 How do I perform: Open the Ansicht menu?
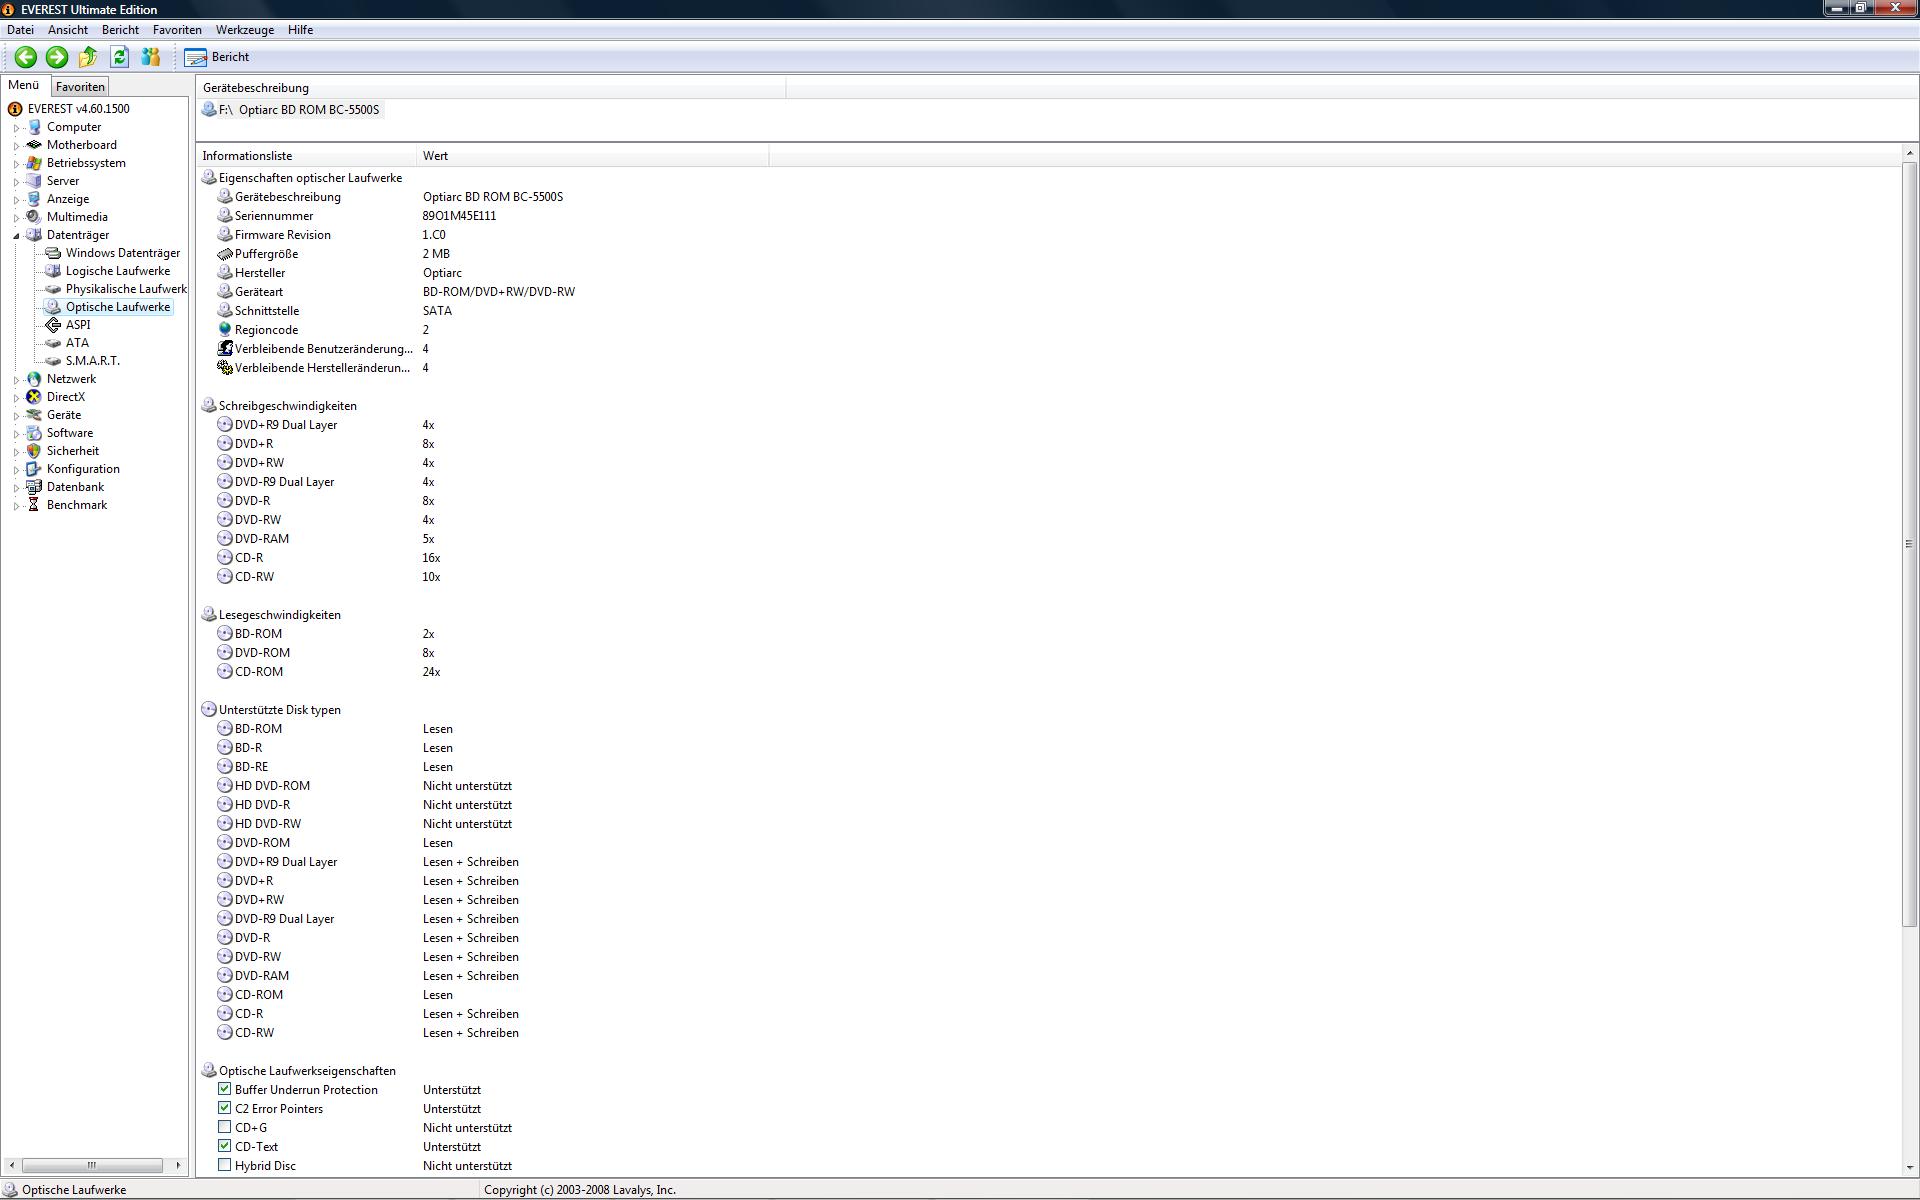(68, 30)
